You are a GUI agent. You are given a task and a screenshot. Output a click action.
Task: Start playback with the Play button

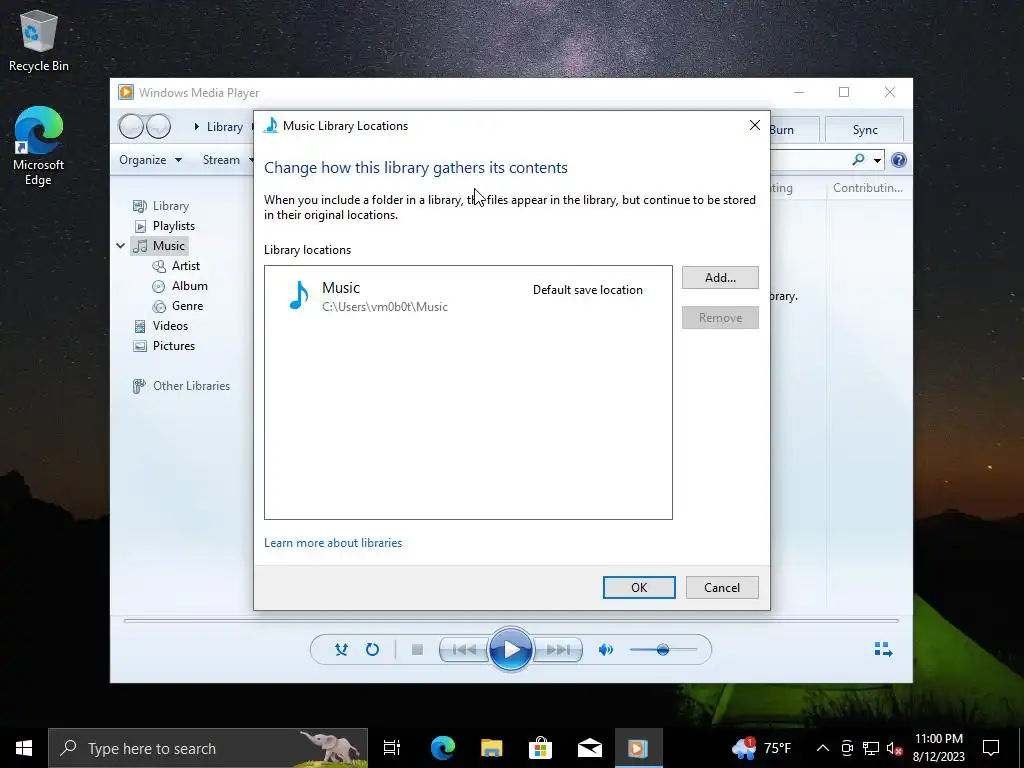click(x=511, y=649)
